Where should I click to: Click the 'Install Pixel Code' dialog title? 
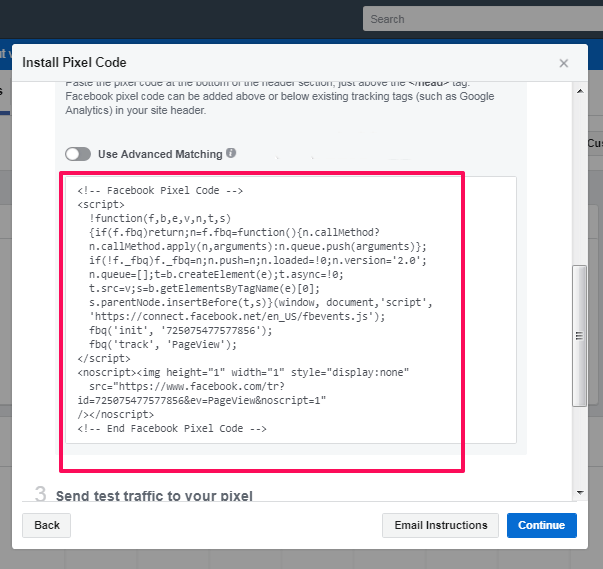(x=74, y=62)
